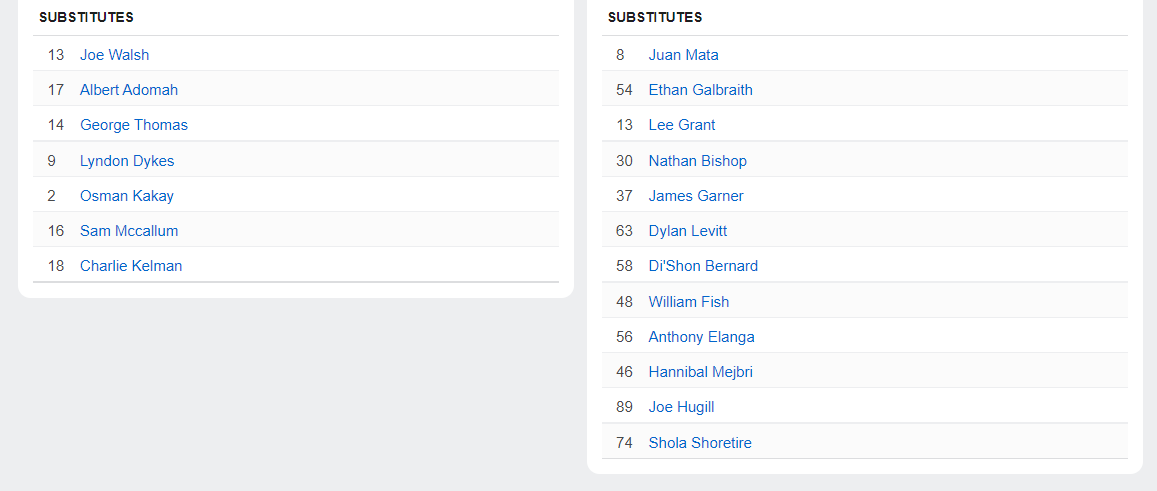Open Lyndon Dykes profile link
Viewport: 1157px width, 491px height.
[127, 161]
